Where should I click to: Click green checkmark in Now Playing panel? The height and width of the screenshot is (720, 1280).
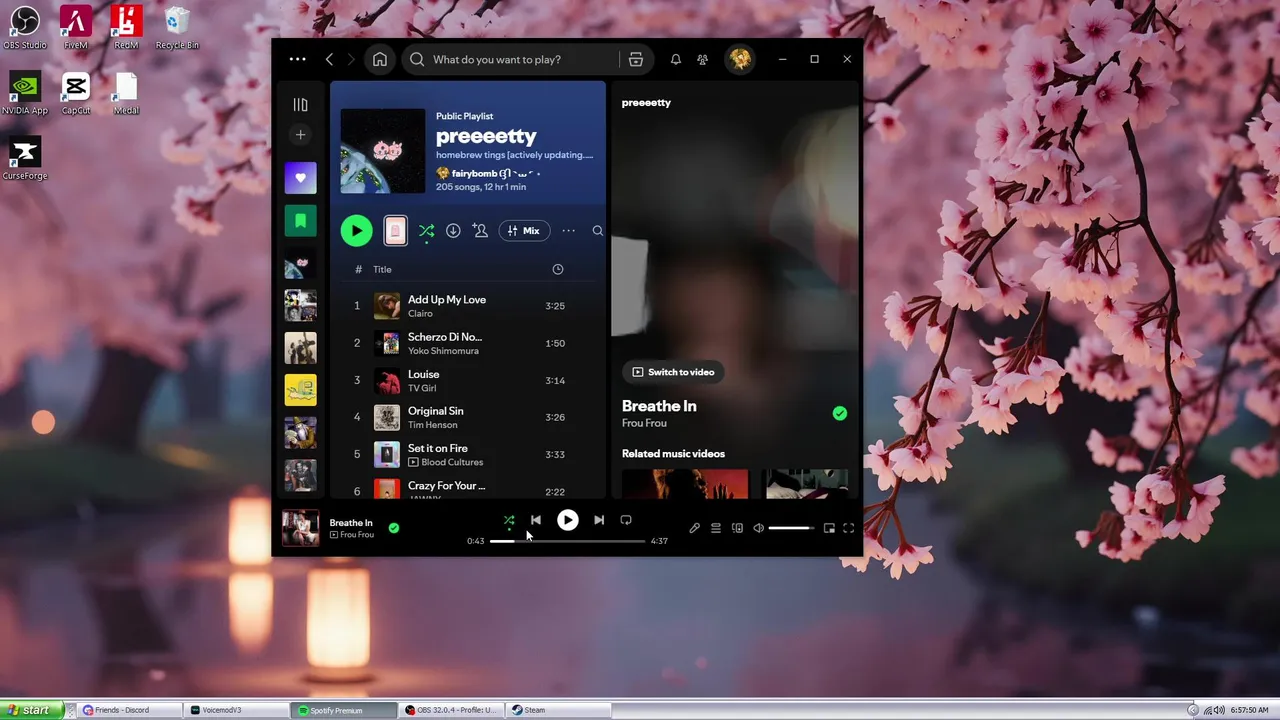tap(840, 413)
